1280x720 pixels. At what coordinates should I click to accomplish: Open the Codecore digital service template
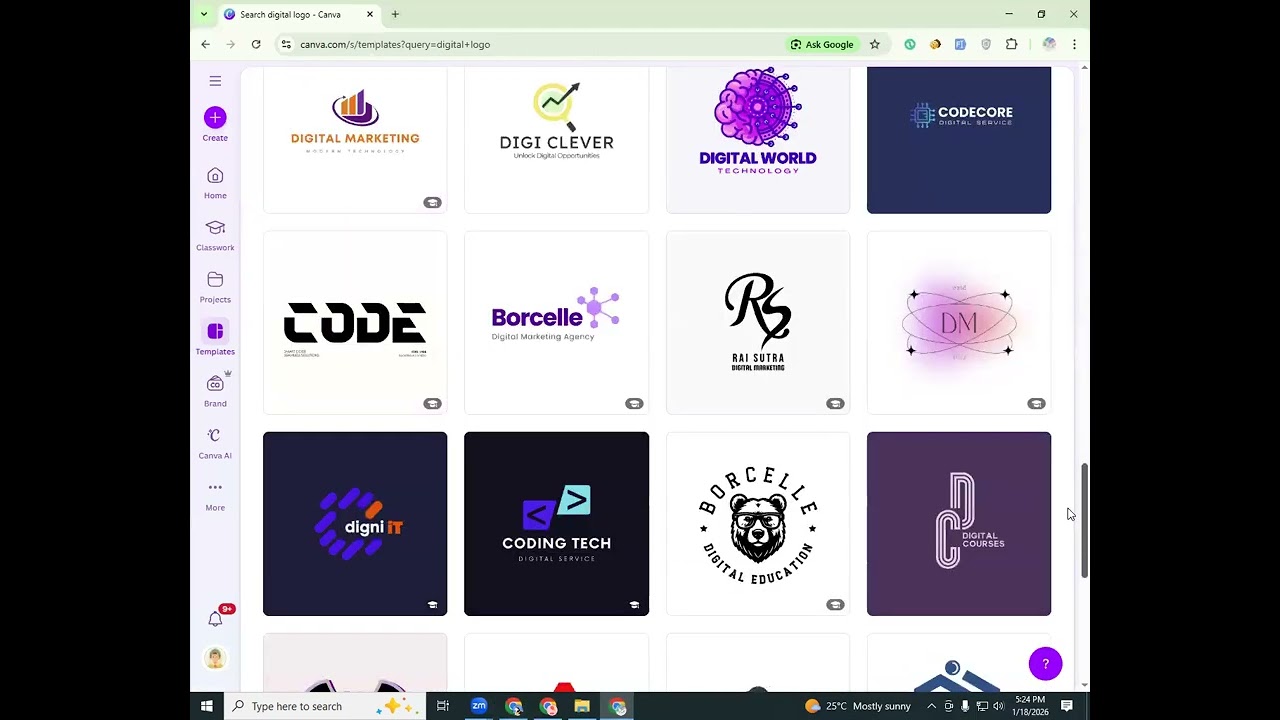point(959,140)
